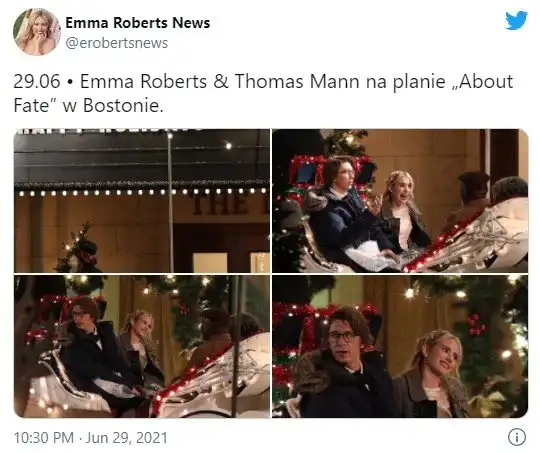Click the Jun 29, 2021 date
The width and height of the screenshot is (540, 453).
126,438
